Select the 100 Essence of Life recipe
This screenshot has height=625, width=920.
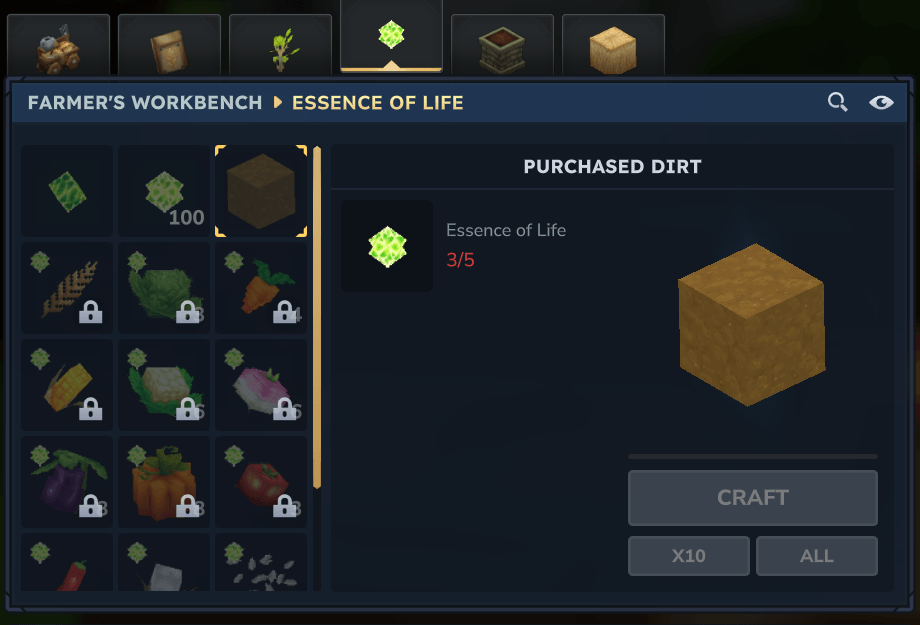[164, 191]
